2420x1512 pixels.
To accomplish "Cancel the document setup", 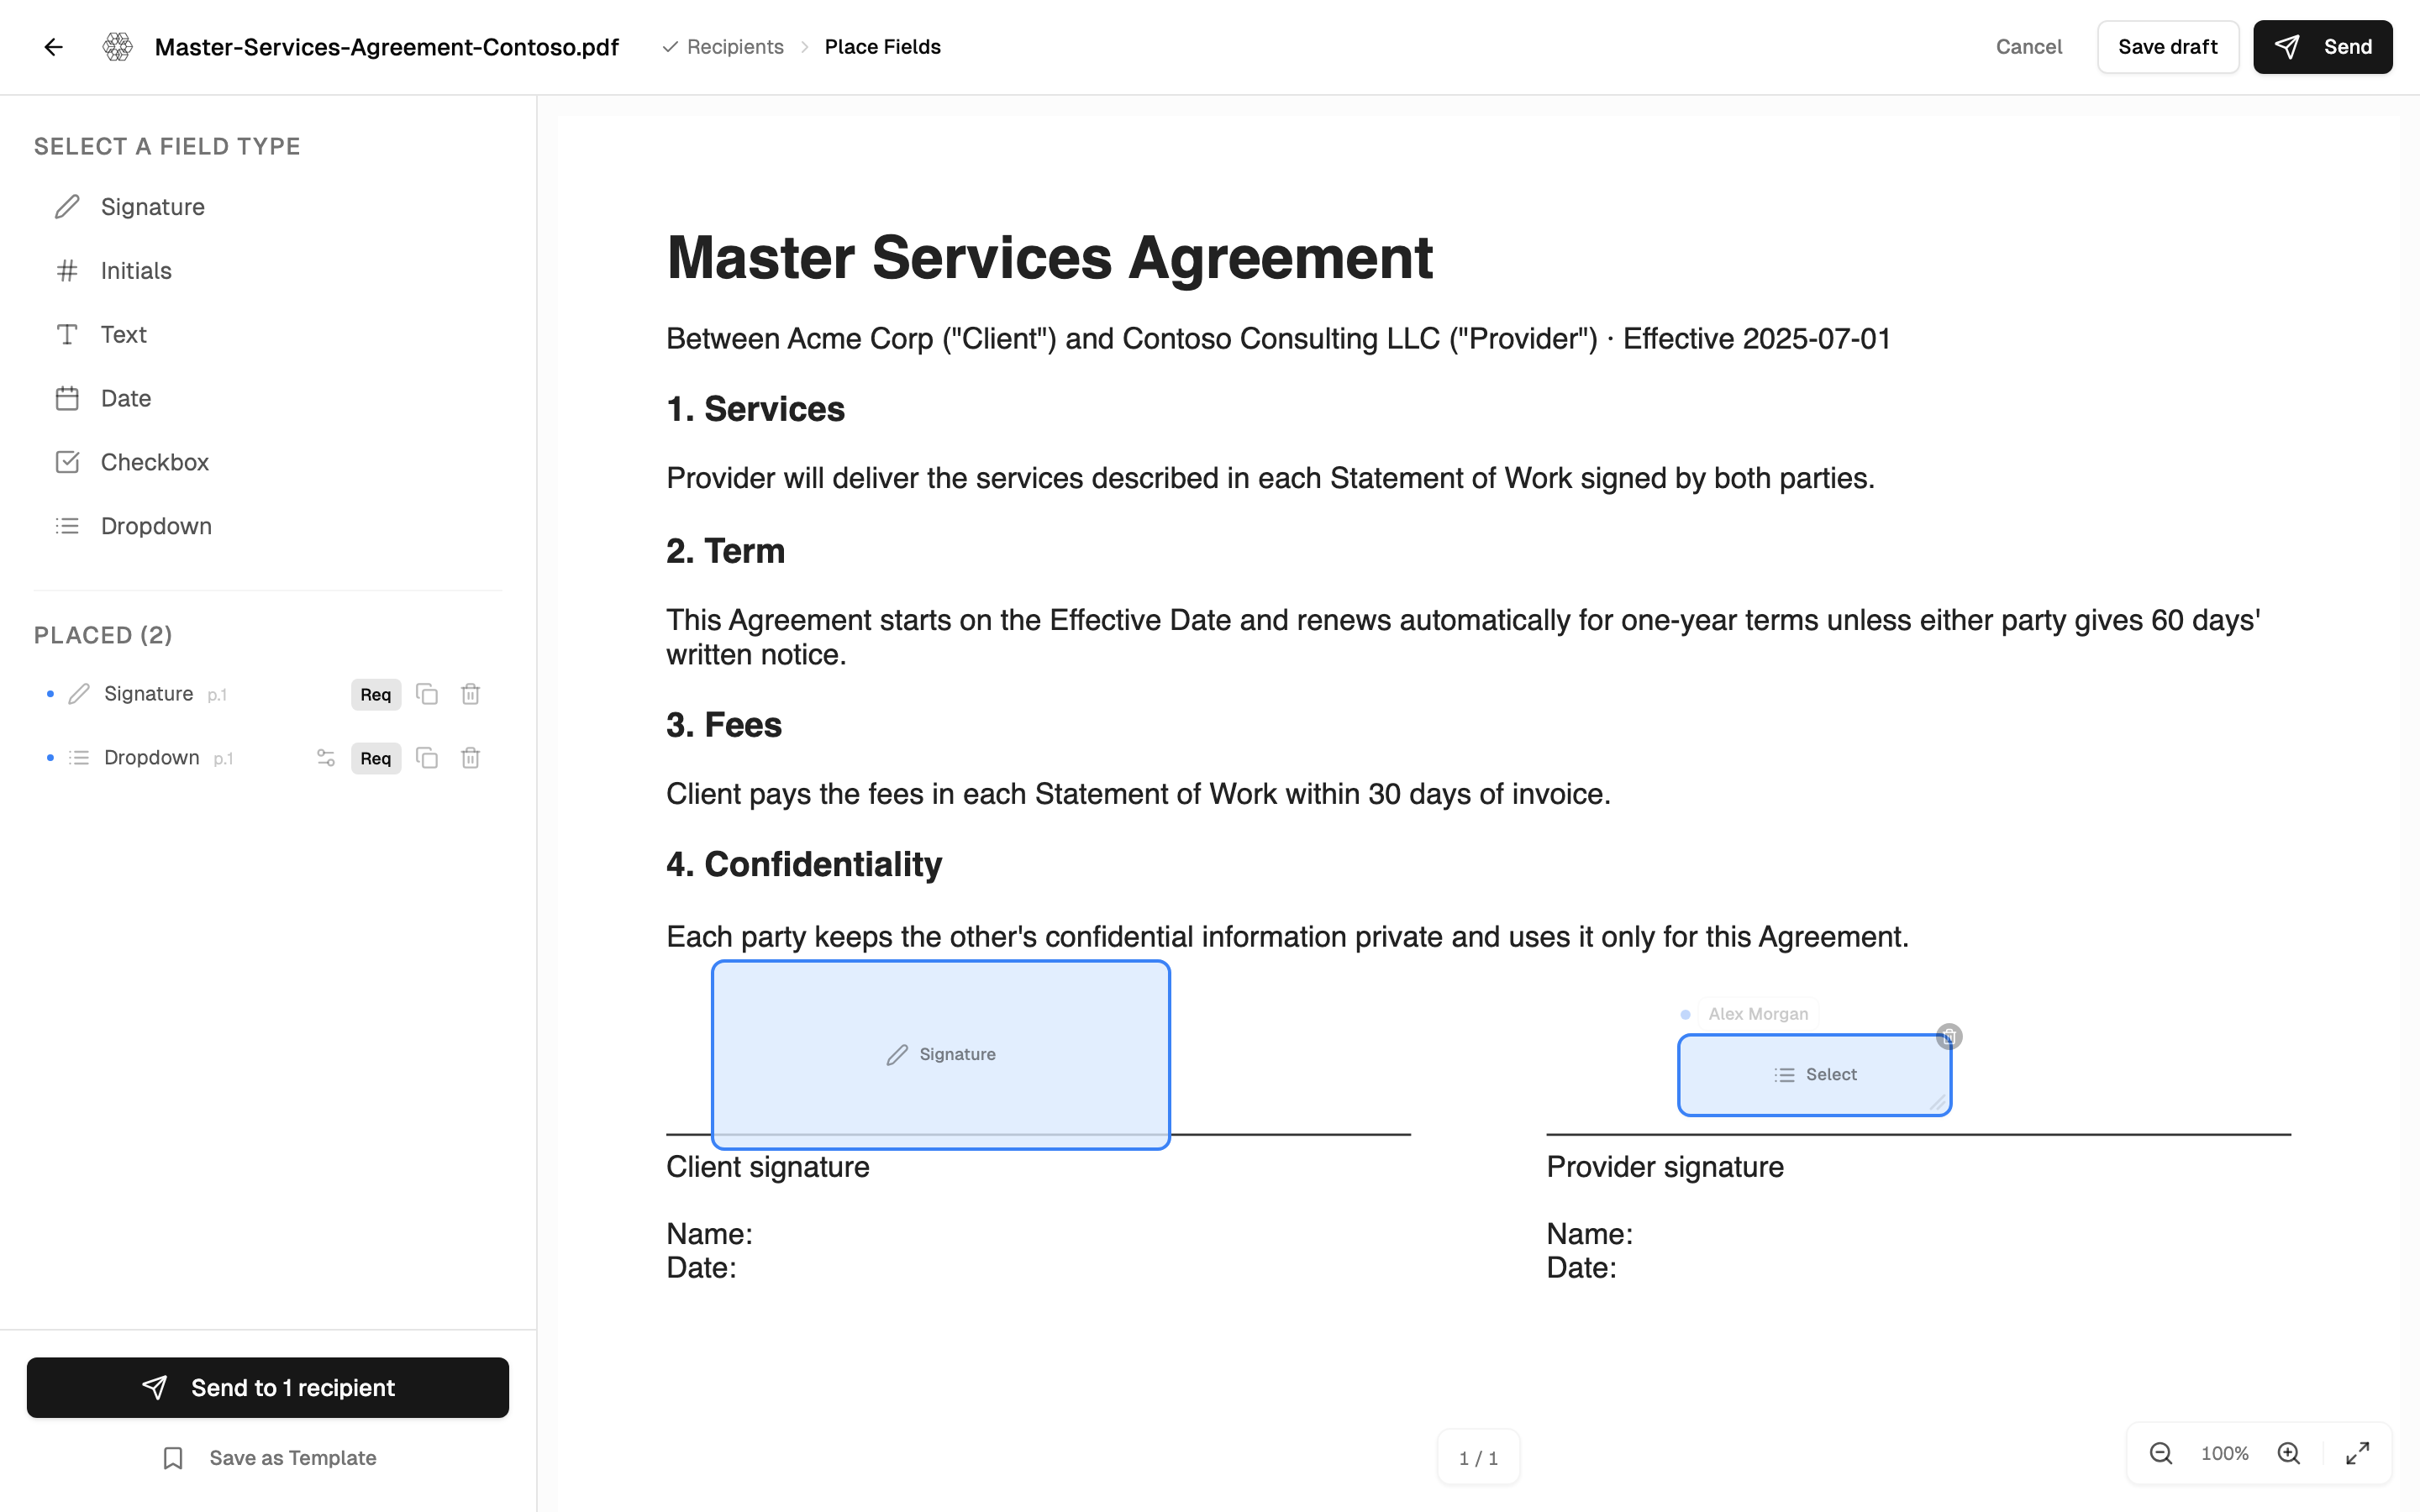I will tap(2029, 47).
